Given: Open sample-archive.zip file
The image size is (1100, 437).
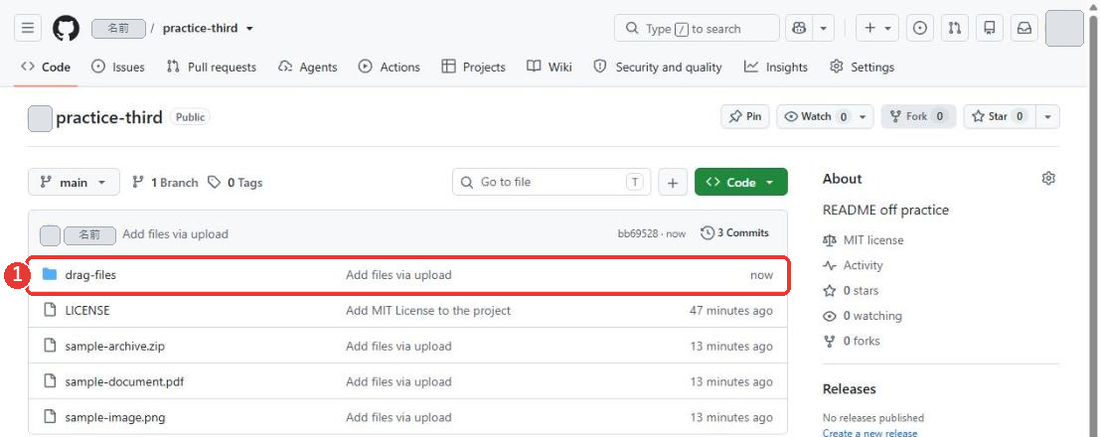Looking at the screenshot, I should (115, 346).
